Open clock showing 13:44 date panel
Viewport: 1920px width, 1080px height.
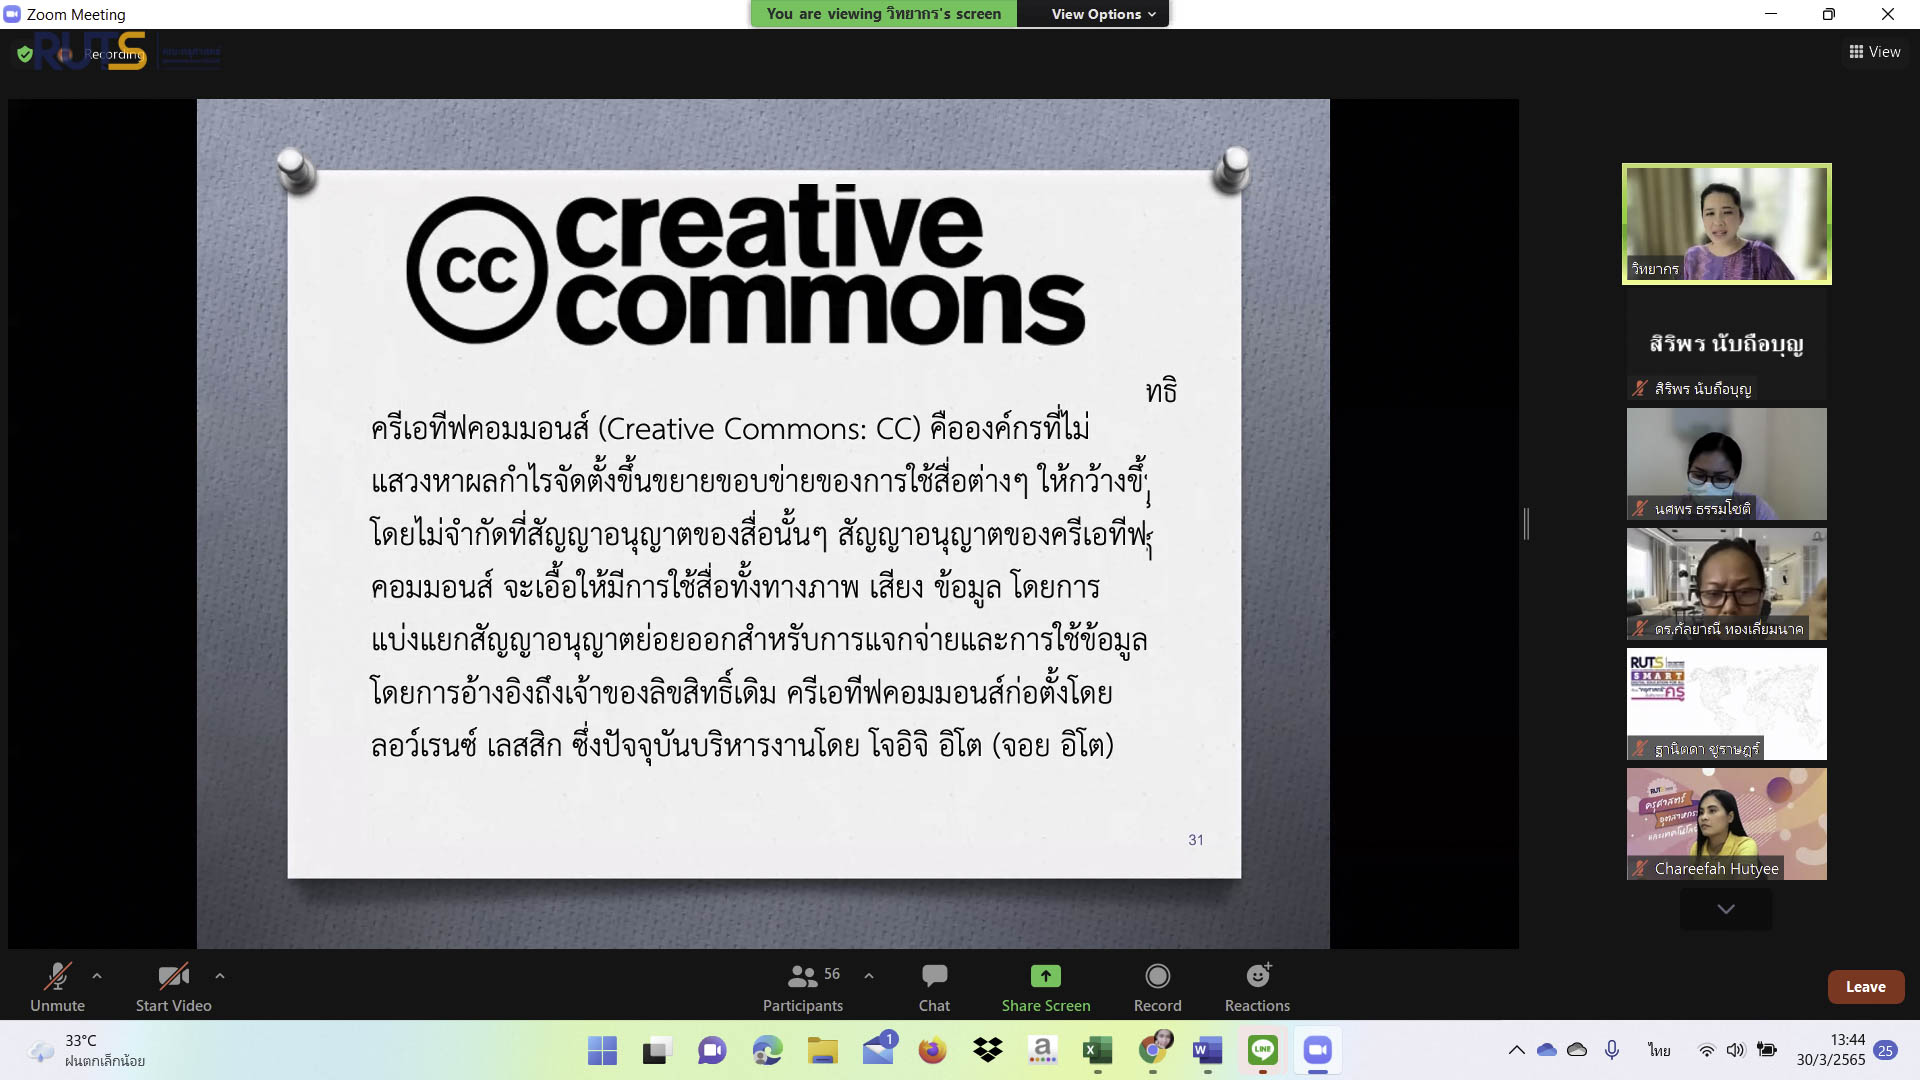click(1830, 1050)
